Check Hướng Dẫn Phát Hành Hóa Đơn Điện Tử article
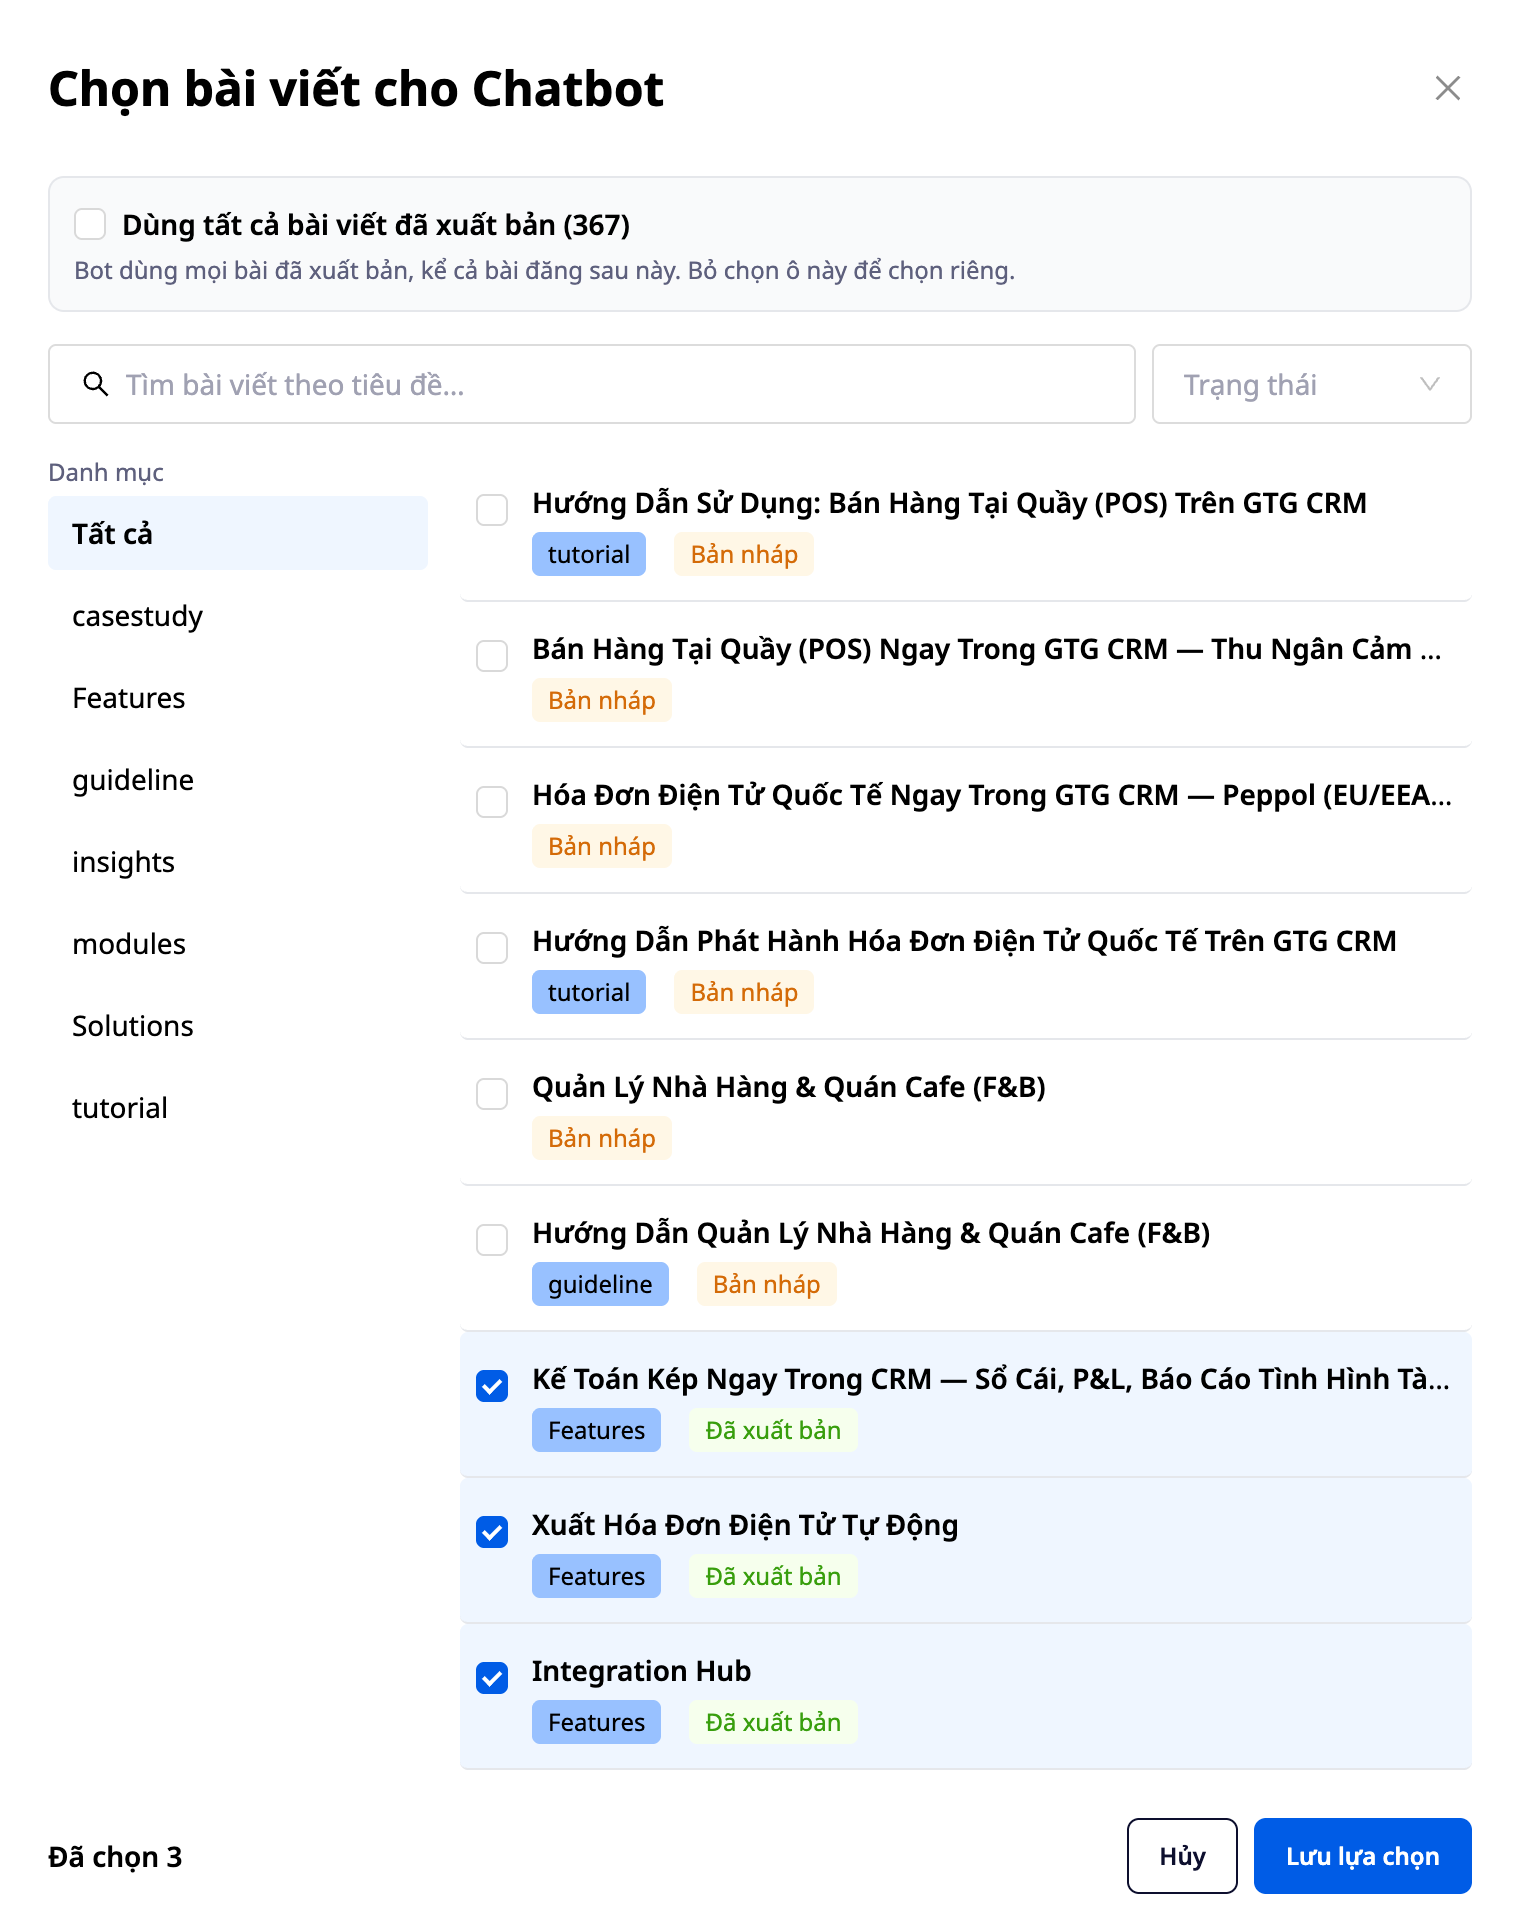This screenshot has height=1926, width=1520. pyautogui.click(x=492, y=947)
